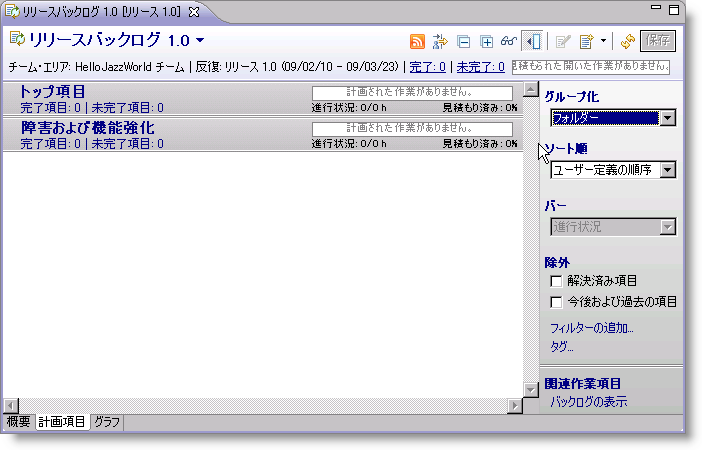Maximize the editor pane
This screenshot has height=450, width=702.
click(674, 9)
